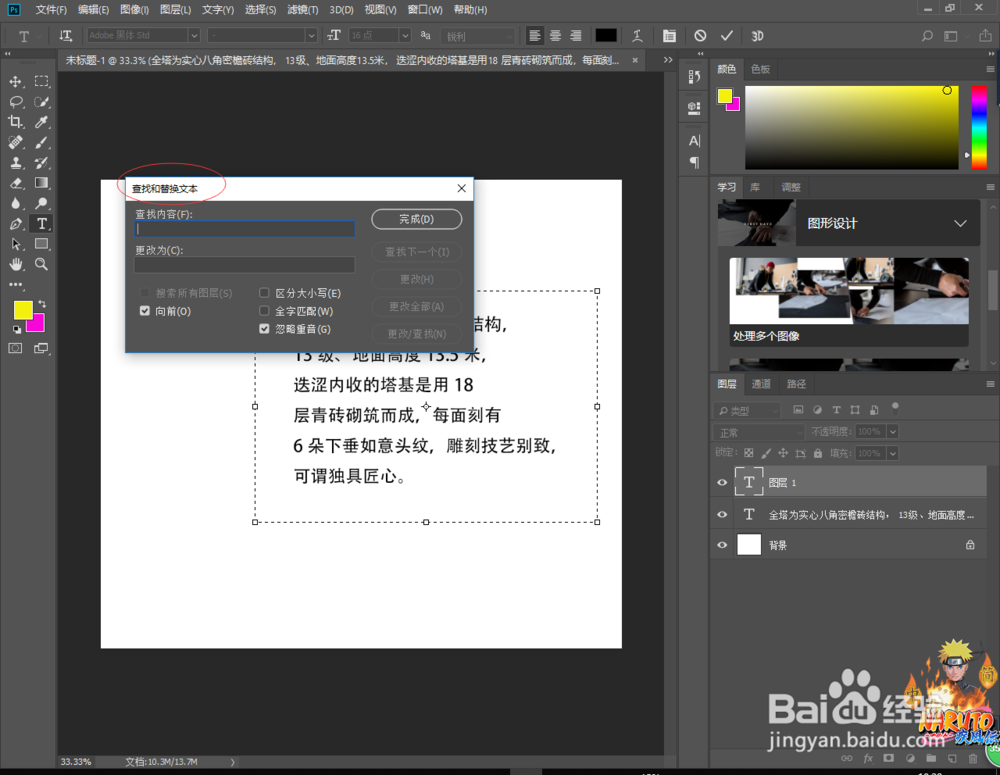The height and width of the screenshot is (775, 1000).
Task: Select the Move tool
Action: 15,82
